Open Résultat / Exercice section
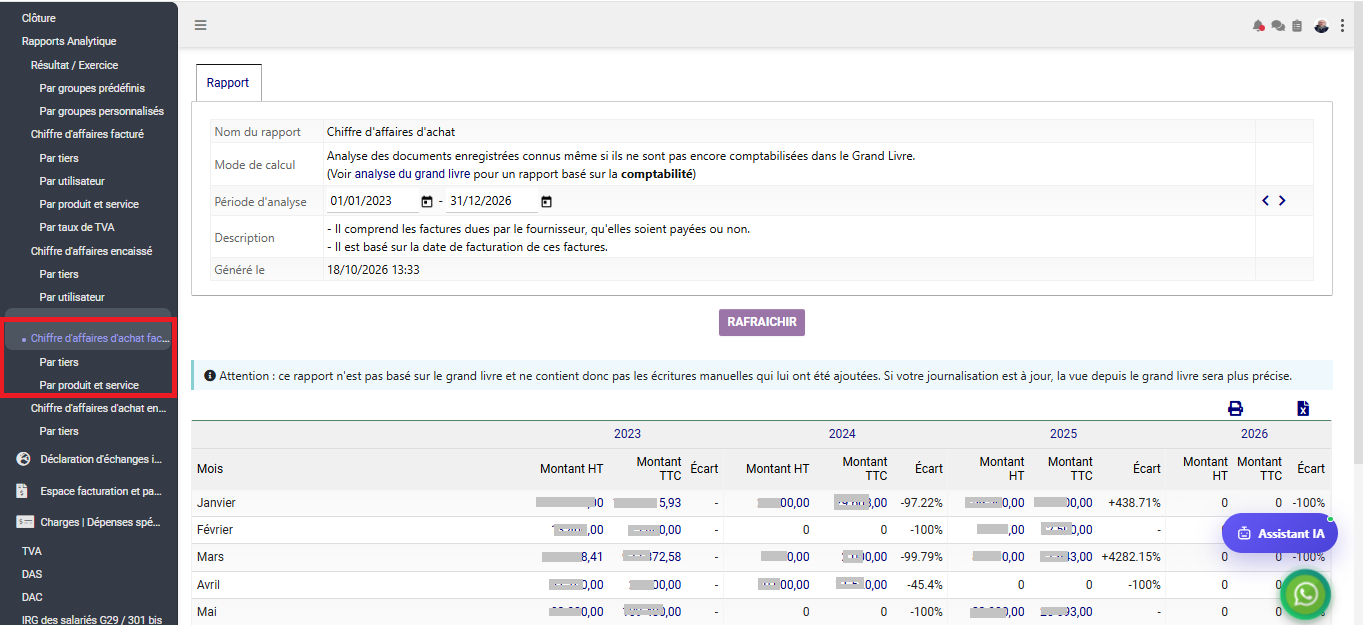Image resolution: width=1363 pixels, height=625 pixels. point(74,65)
